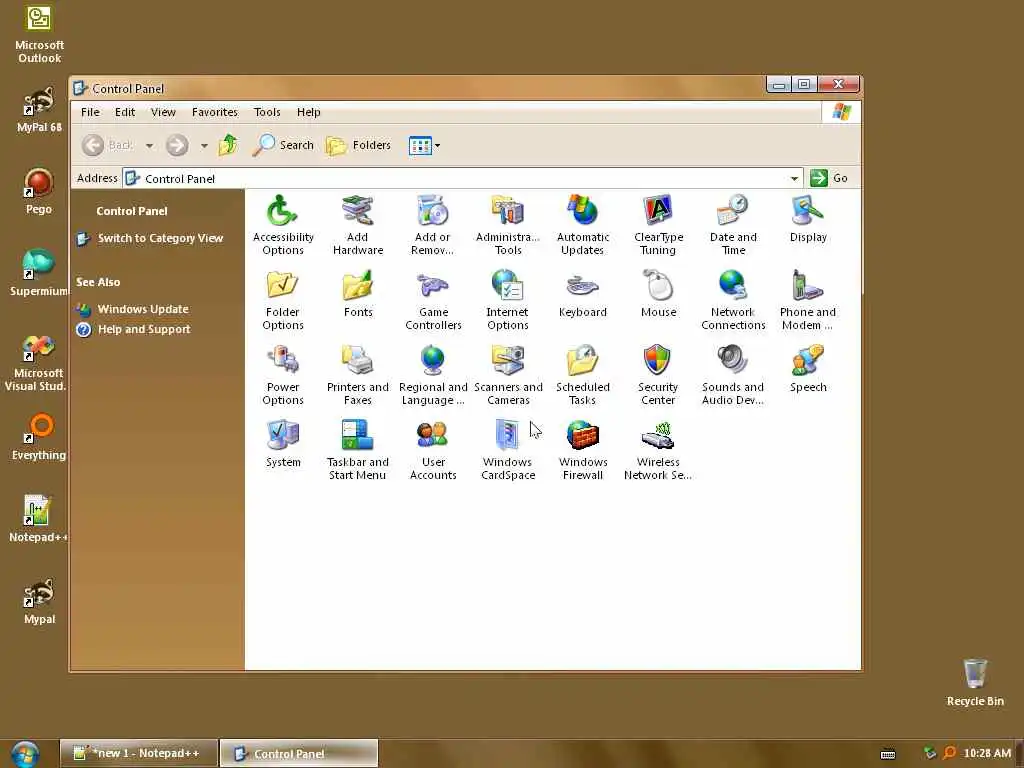Open Add Hardware wizard icon
The height and width of the screenshot is (768, 1024).
357,225
